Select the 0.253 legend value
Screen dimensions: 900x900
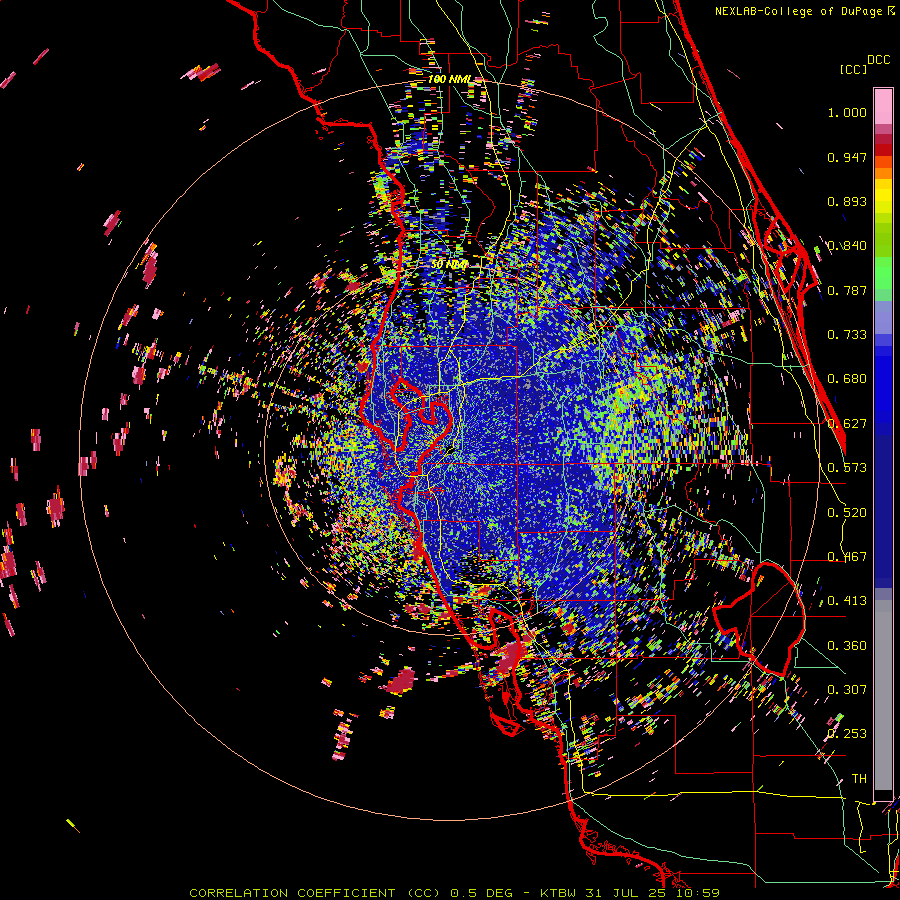[x=847, y=734]
